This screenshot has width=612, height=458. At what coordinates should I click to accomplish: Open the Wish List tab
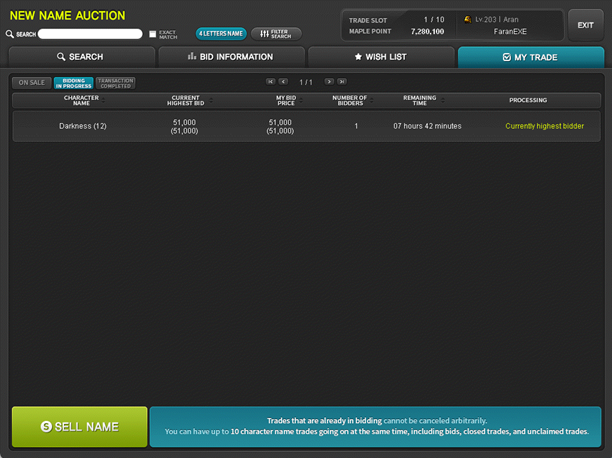(x=381, y=57)
